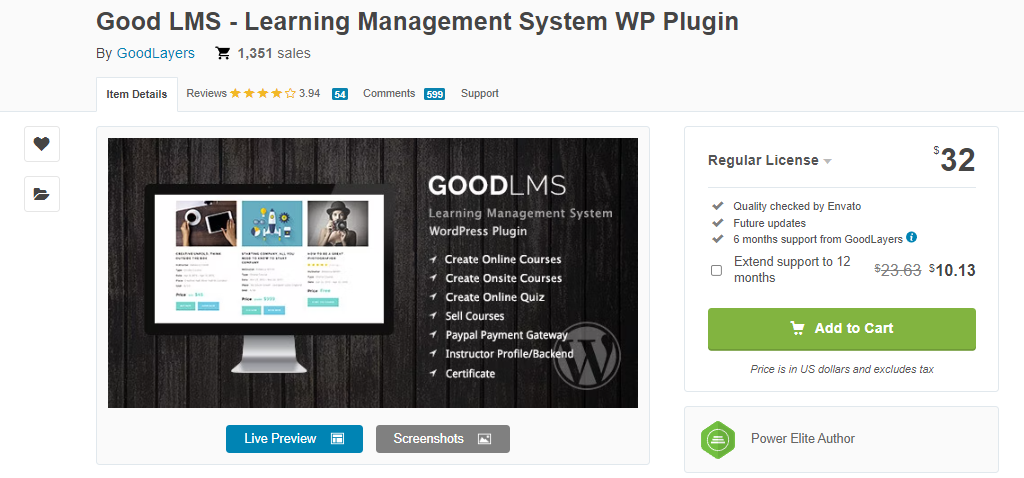Screen dimensions: 1024x478
Task: View the Screenshots button
Action: pos(443,439)
